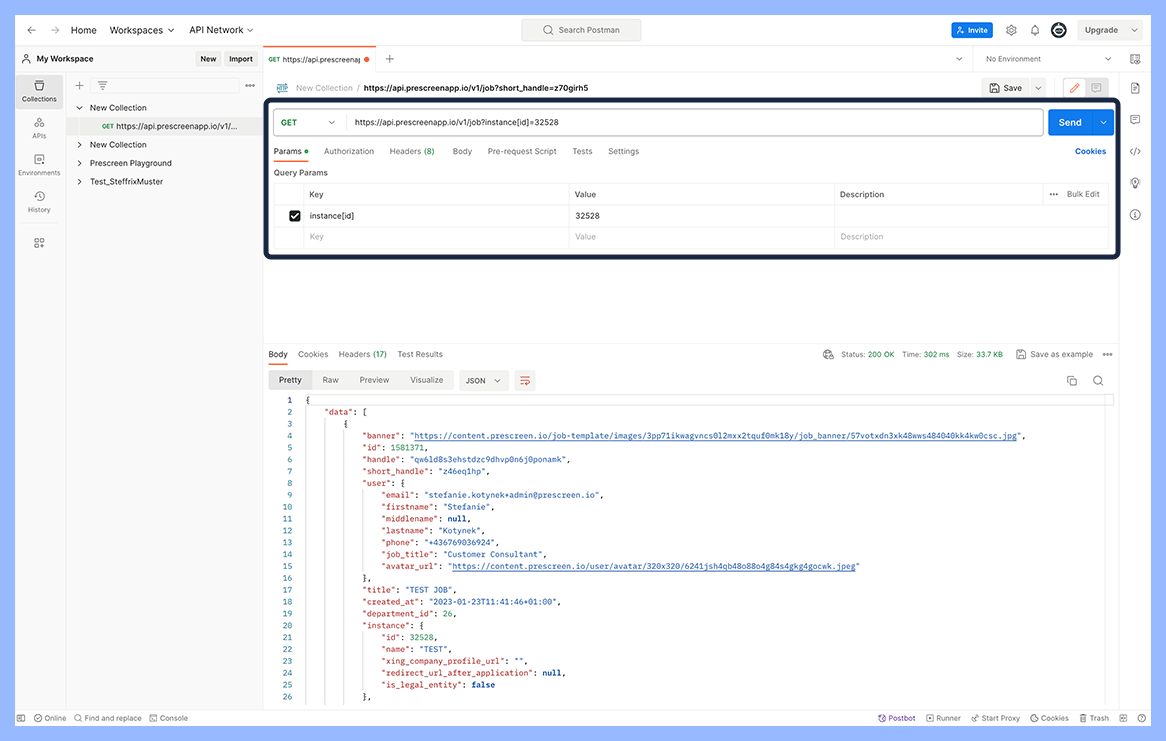Image resolution: width=1166 pixels, height=741 pixels.
Task: Open settings gear icon in header
Action: [1011, 30]
